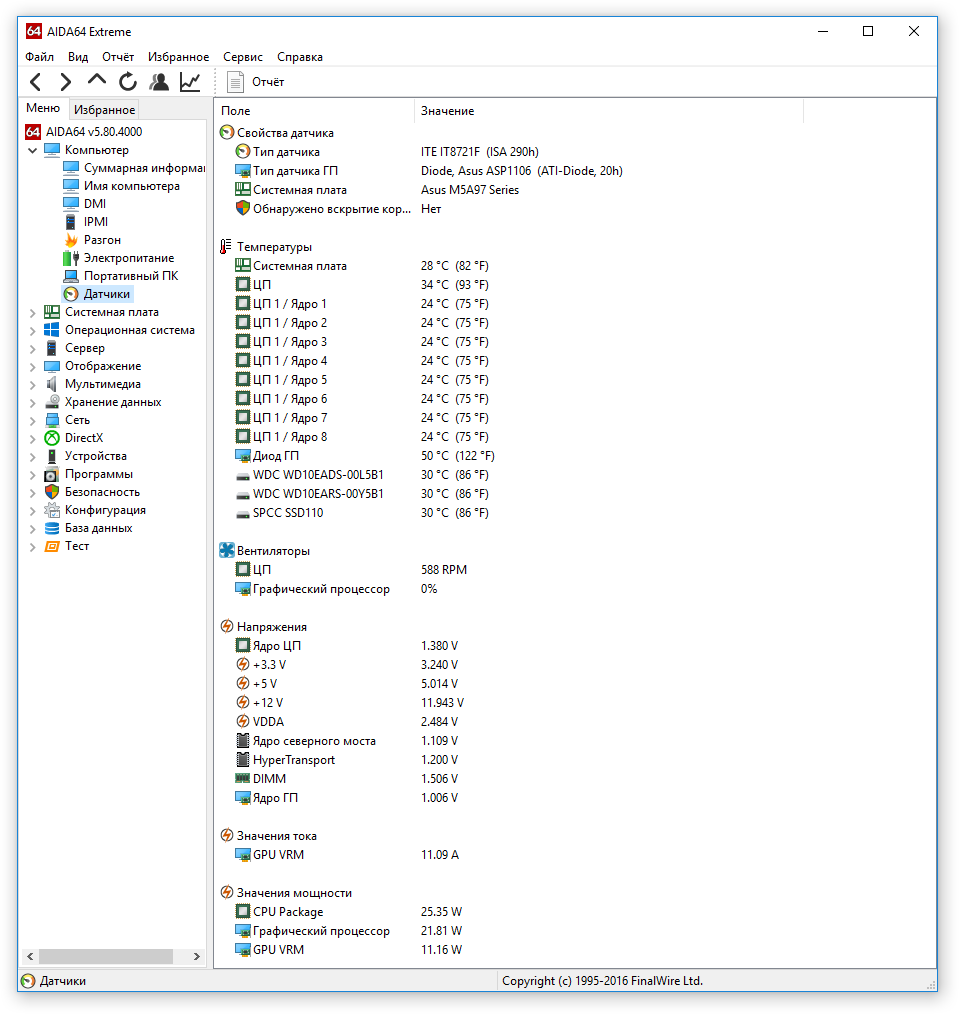The height and width of the screenshot is (1014, 959).
Task: Click the Разгон flame icon
Action: click(x=70, y=240)
